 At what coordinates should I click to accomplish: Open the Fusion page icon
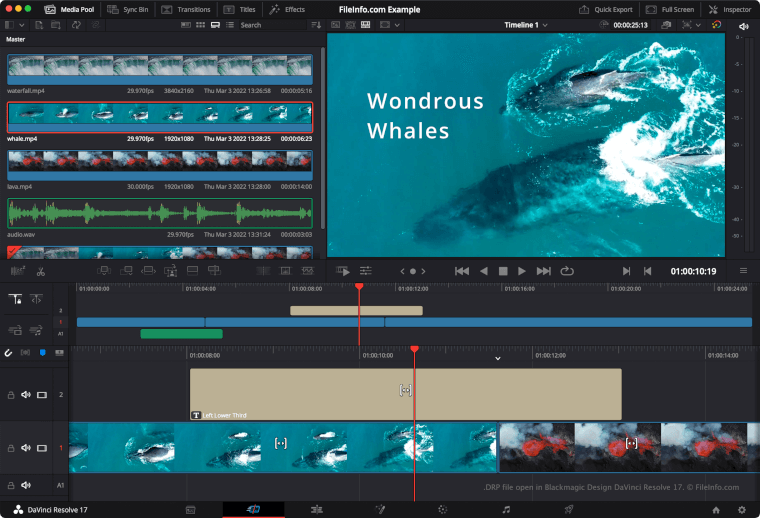[379, 509]
